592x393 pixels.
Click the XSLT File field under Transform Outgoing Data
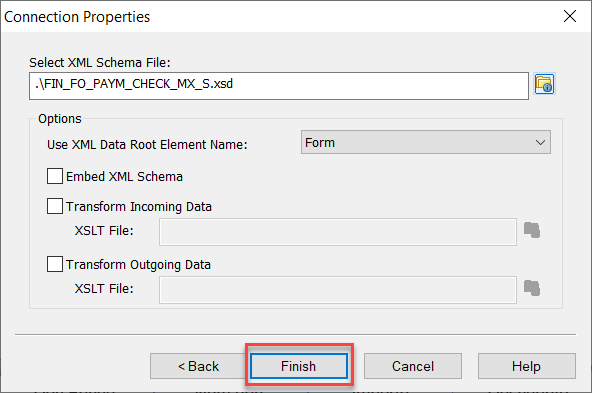338,290
